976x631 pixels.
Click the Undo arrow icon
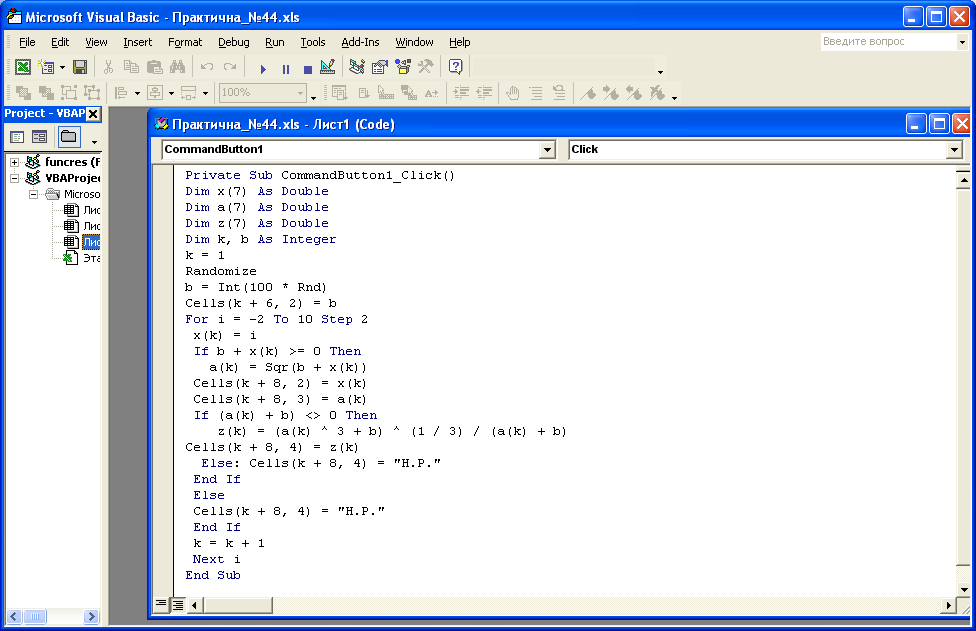coord(207,67)
